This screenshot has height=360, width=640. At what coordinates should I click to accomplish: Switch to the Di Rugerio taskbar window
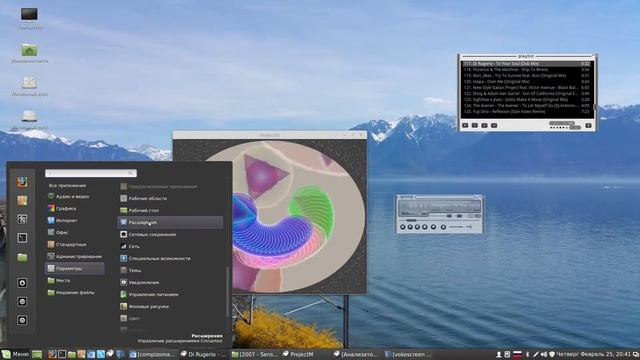[x=203, y=354]
